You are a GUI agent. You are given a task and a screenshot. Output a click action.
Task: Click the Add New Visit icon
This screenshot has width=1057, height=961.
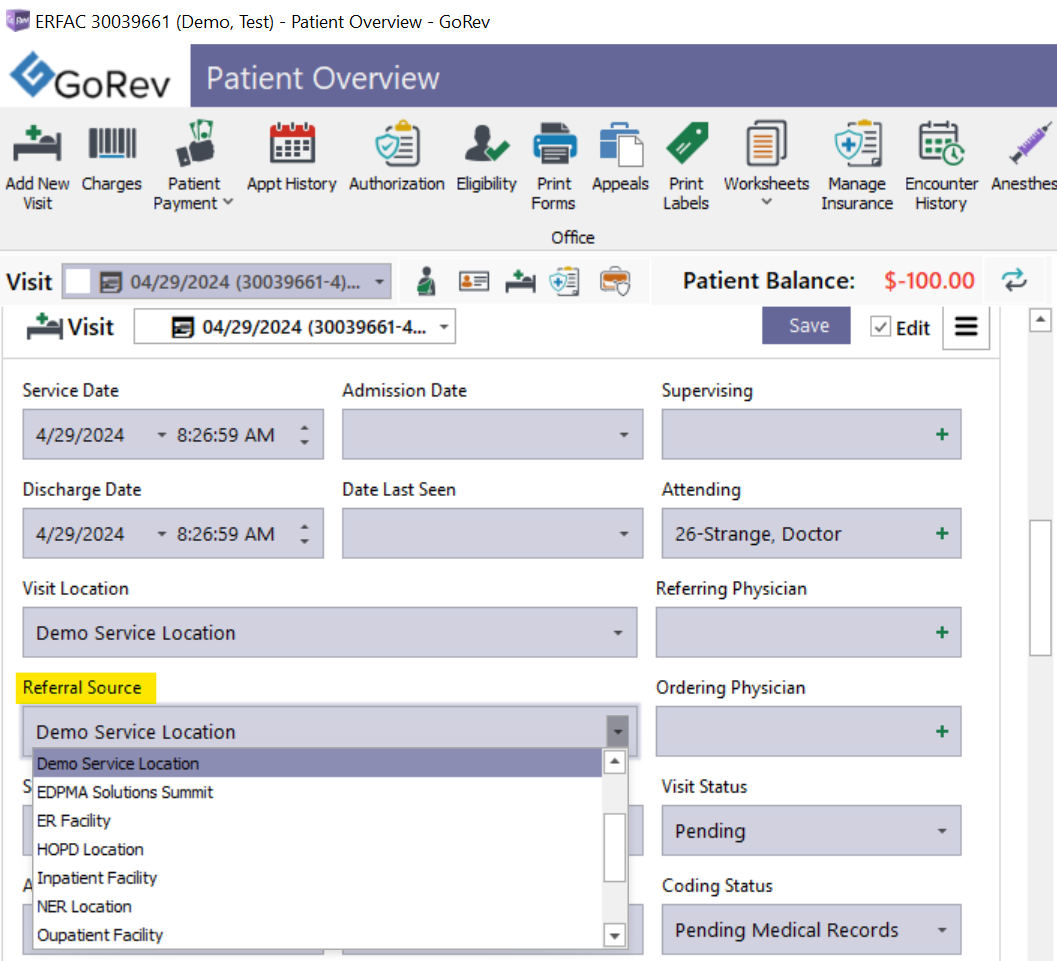tap(37, 144)
